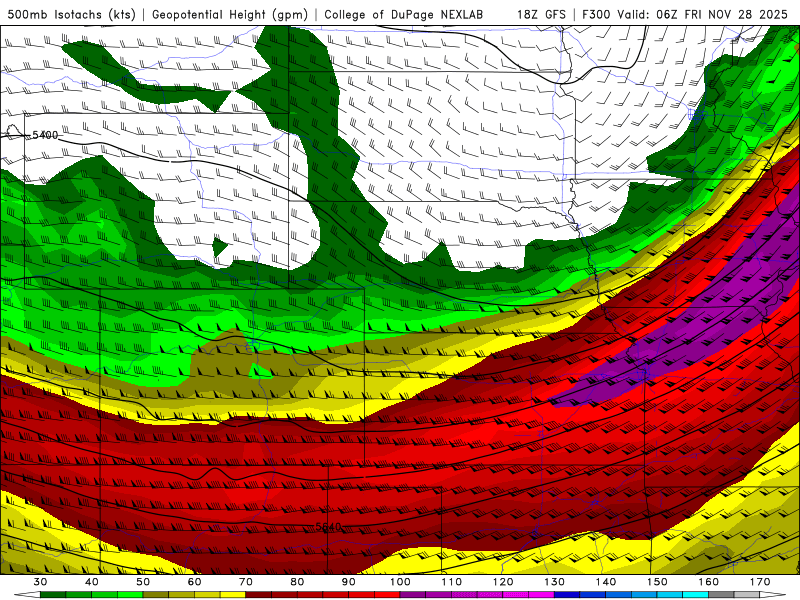This screenshot has width=800, height=600.
Task: Click the bright yellow swatch ending at 70
Action: (x=233, y=595)
